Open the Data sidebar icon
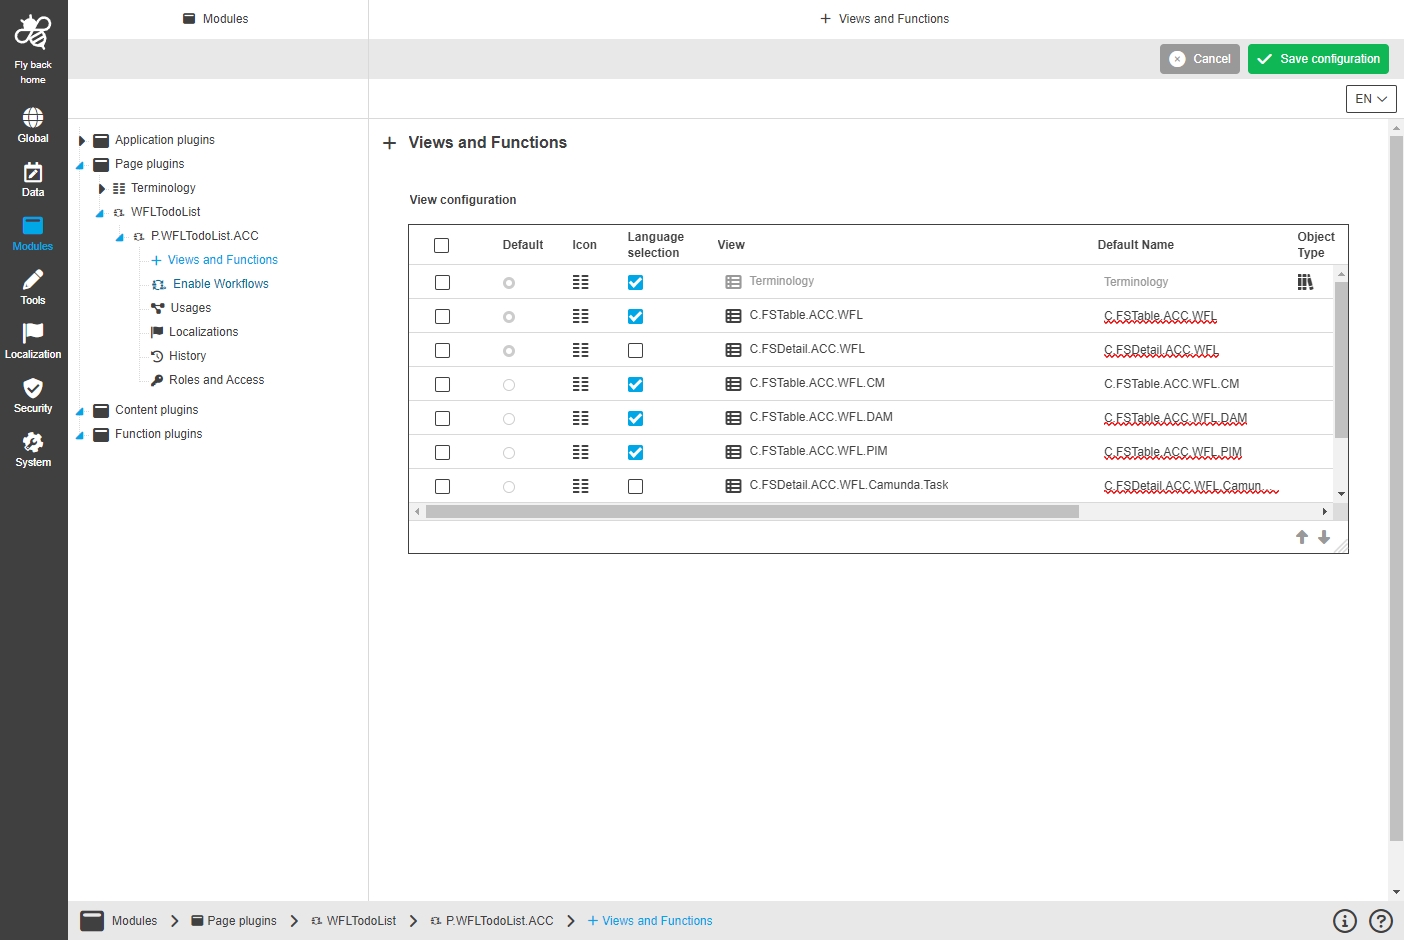This screenshot has width=1404, height=940. point(33,179)
